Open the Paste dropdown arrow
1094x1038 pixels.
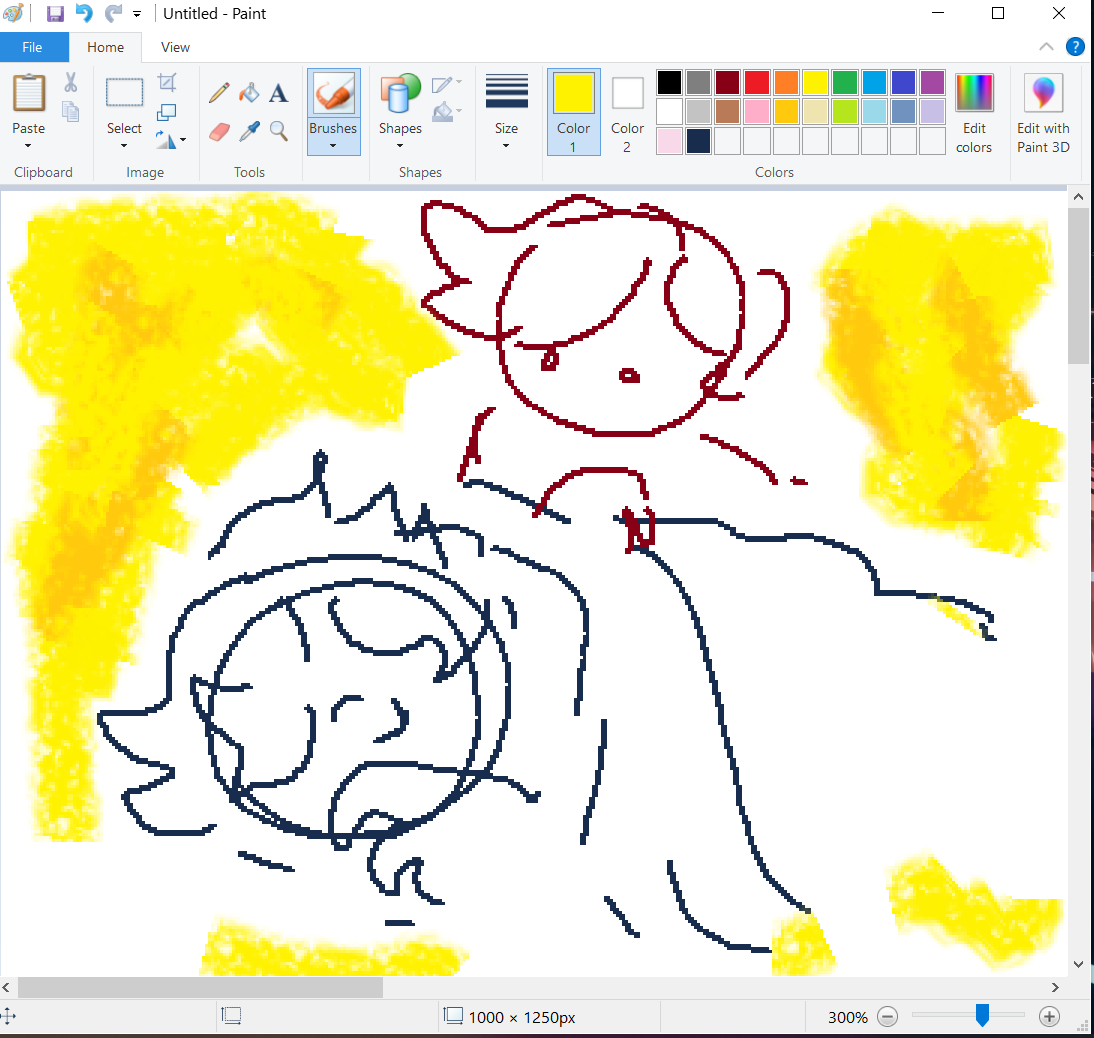click(x=28, y=145)
